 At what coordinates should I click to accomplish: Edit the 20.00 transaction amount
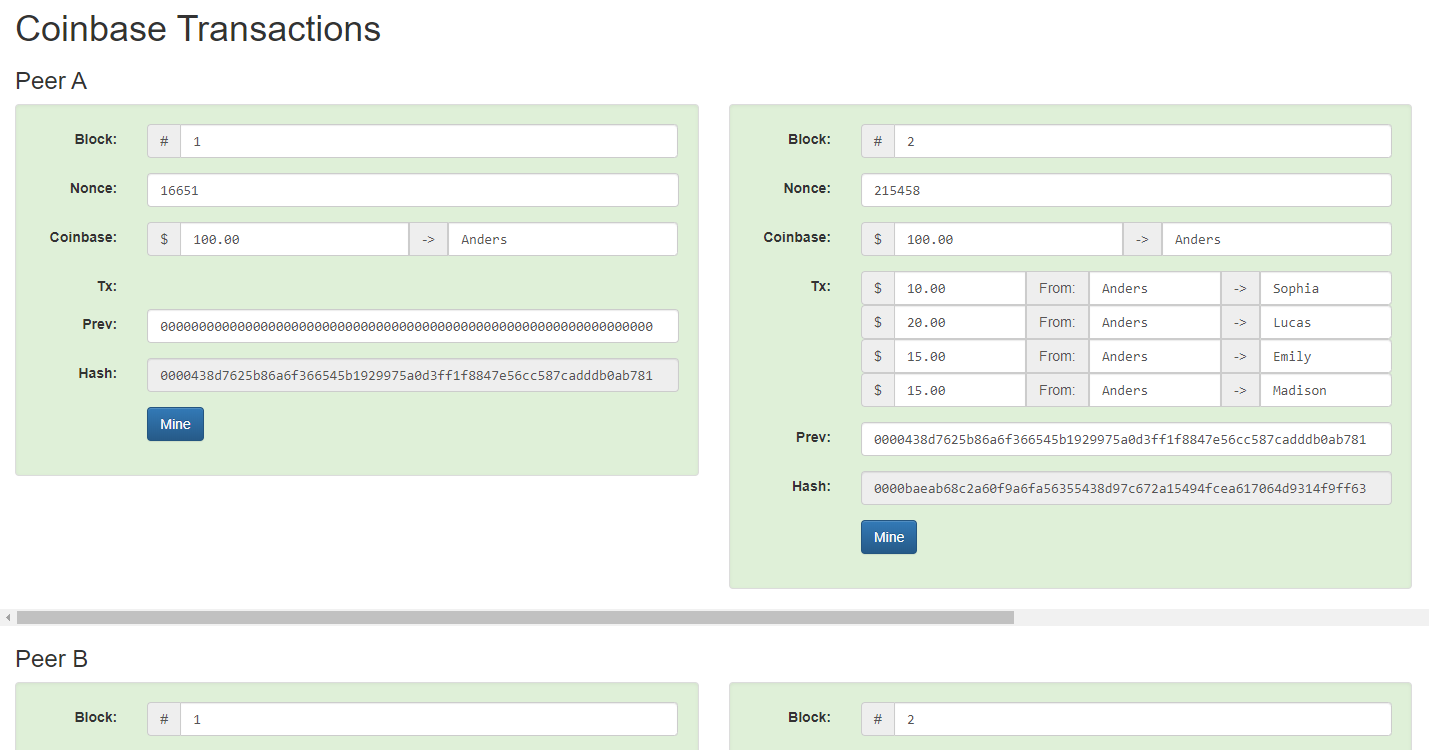click(960, 322)
